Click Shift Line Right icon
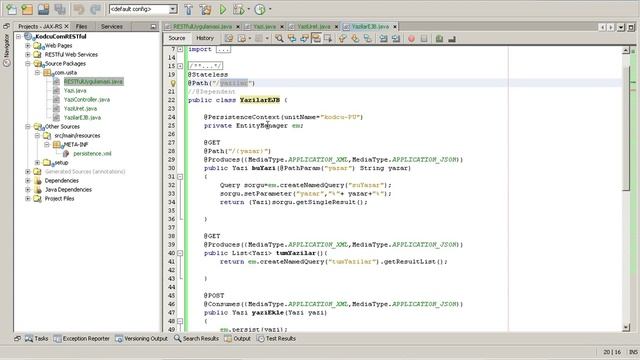 [396, 38]
